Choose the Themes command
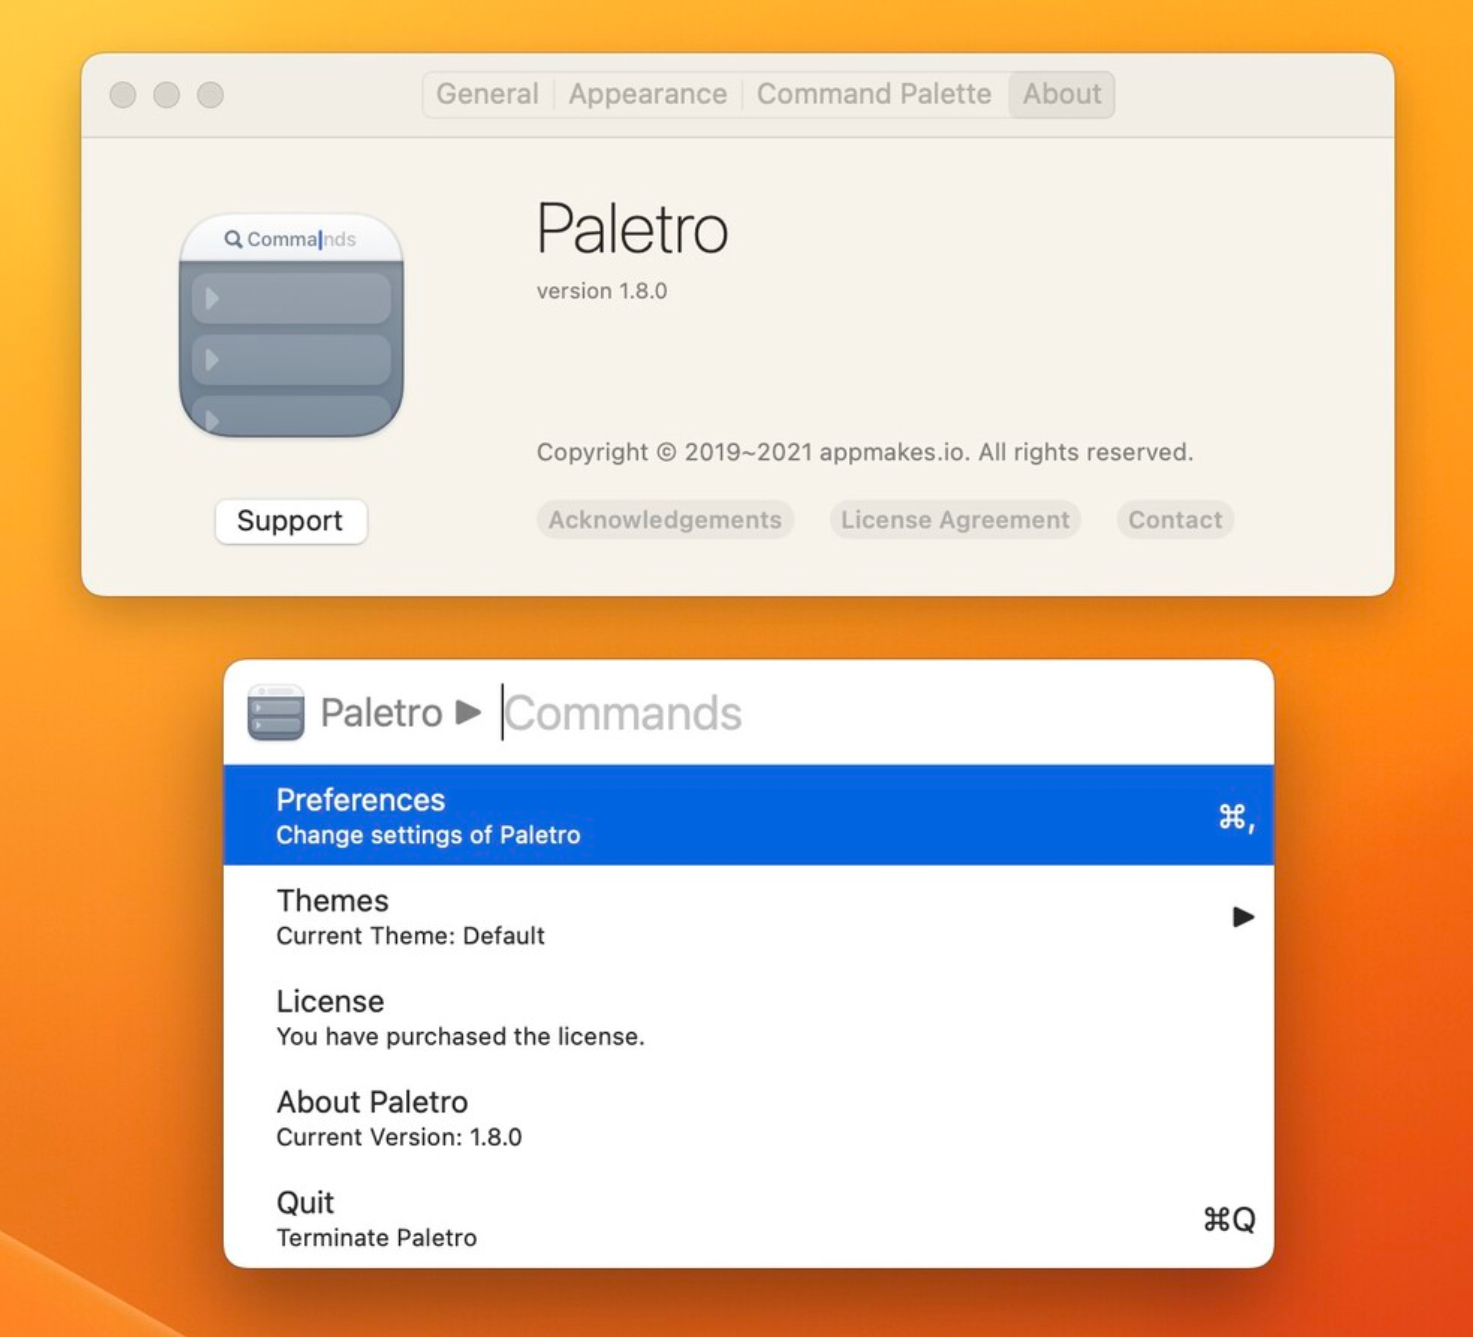The image size is (1473, 1337). [x=749, y=916]
